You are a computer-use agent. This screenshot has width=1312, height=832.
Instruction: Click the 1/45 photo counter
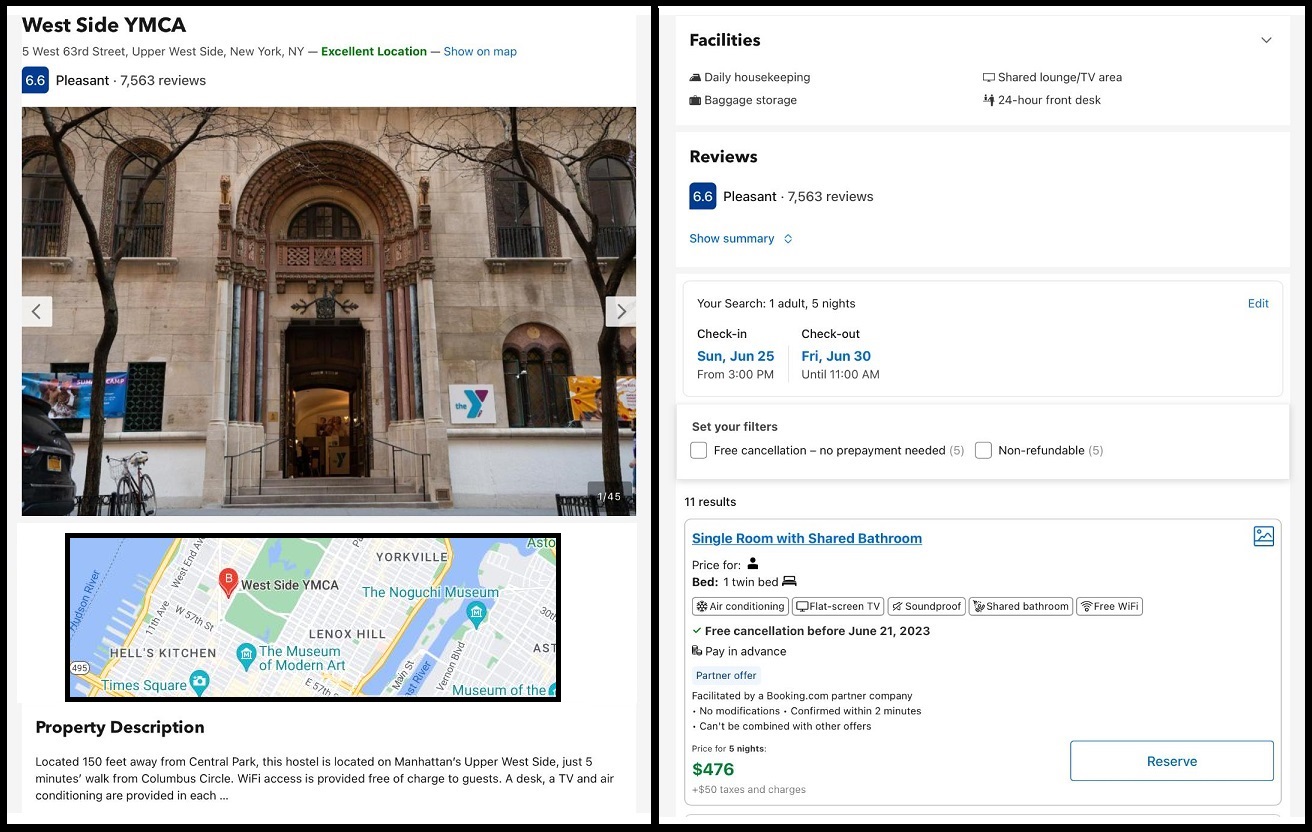[x=609, y=496]
